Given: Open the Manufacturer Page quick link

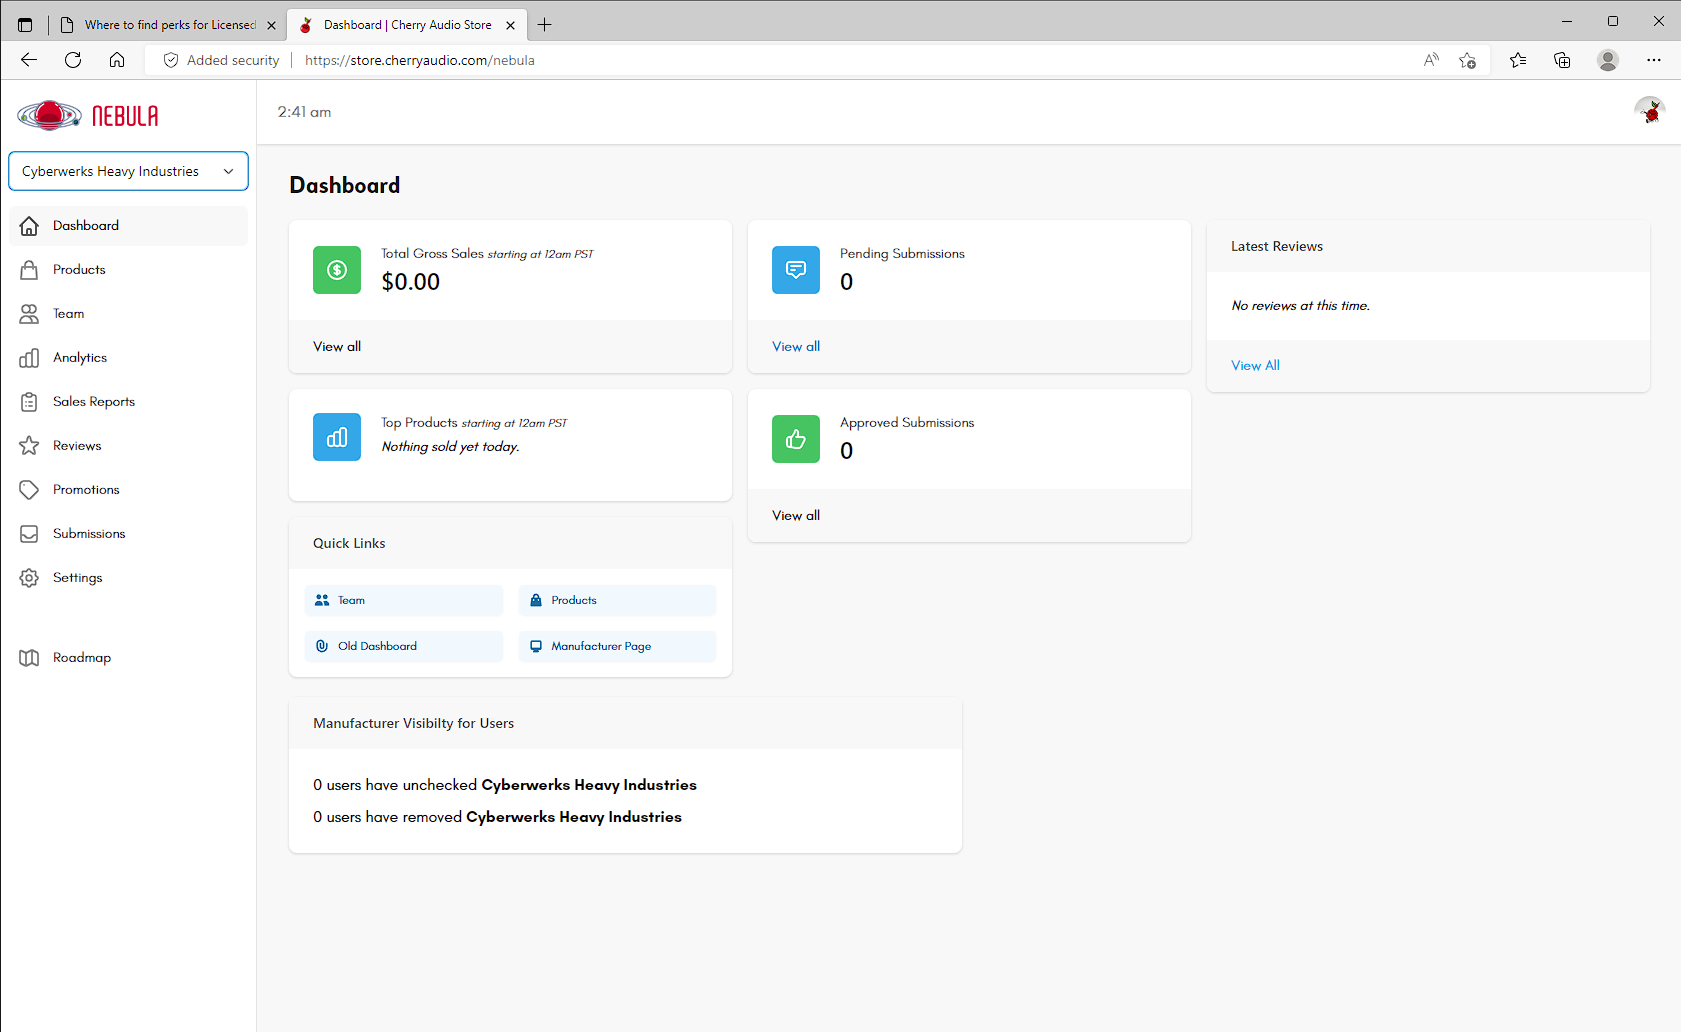Looking at the screenshot, I should coord(617,647).
